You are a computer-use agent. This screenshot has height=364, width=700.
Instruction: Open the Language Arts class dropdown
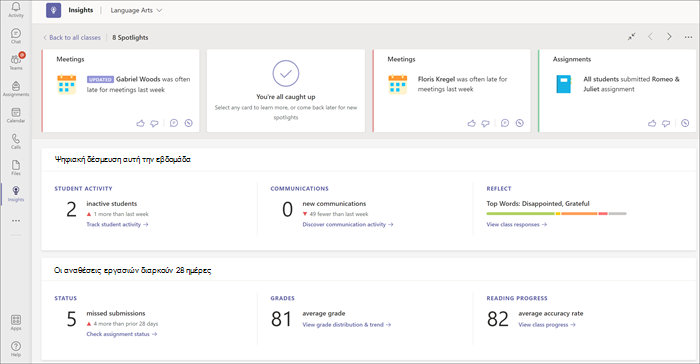[x=136, y=10]
